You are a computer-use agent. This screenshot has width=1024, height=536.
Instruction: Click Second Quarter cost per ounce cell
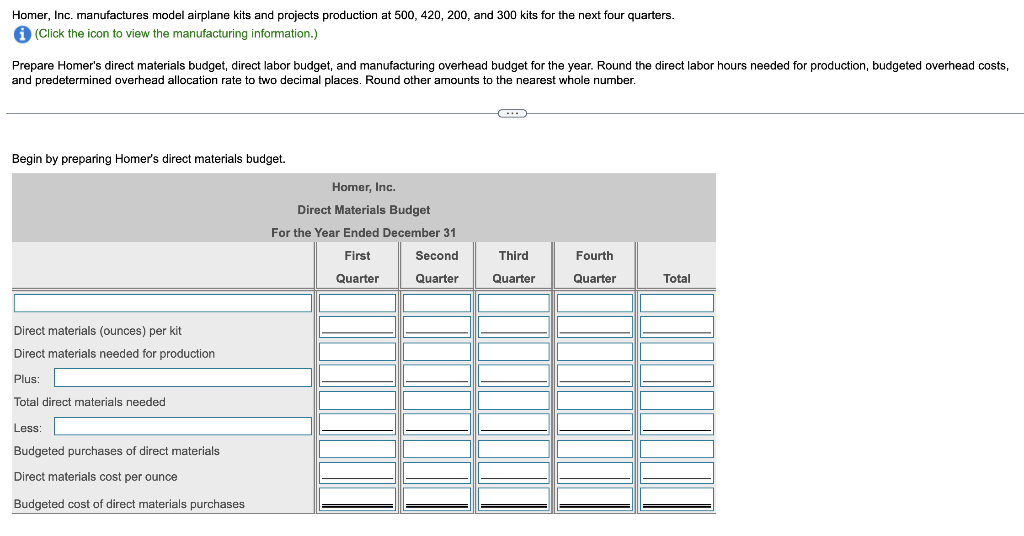point(437,473)
